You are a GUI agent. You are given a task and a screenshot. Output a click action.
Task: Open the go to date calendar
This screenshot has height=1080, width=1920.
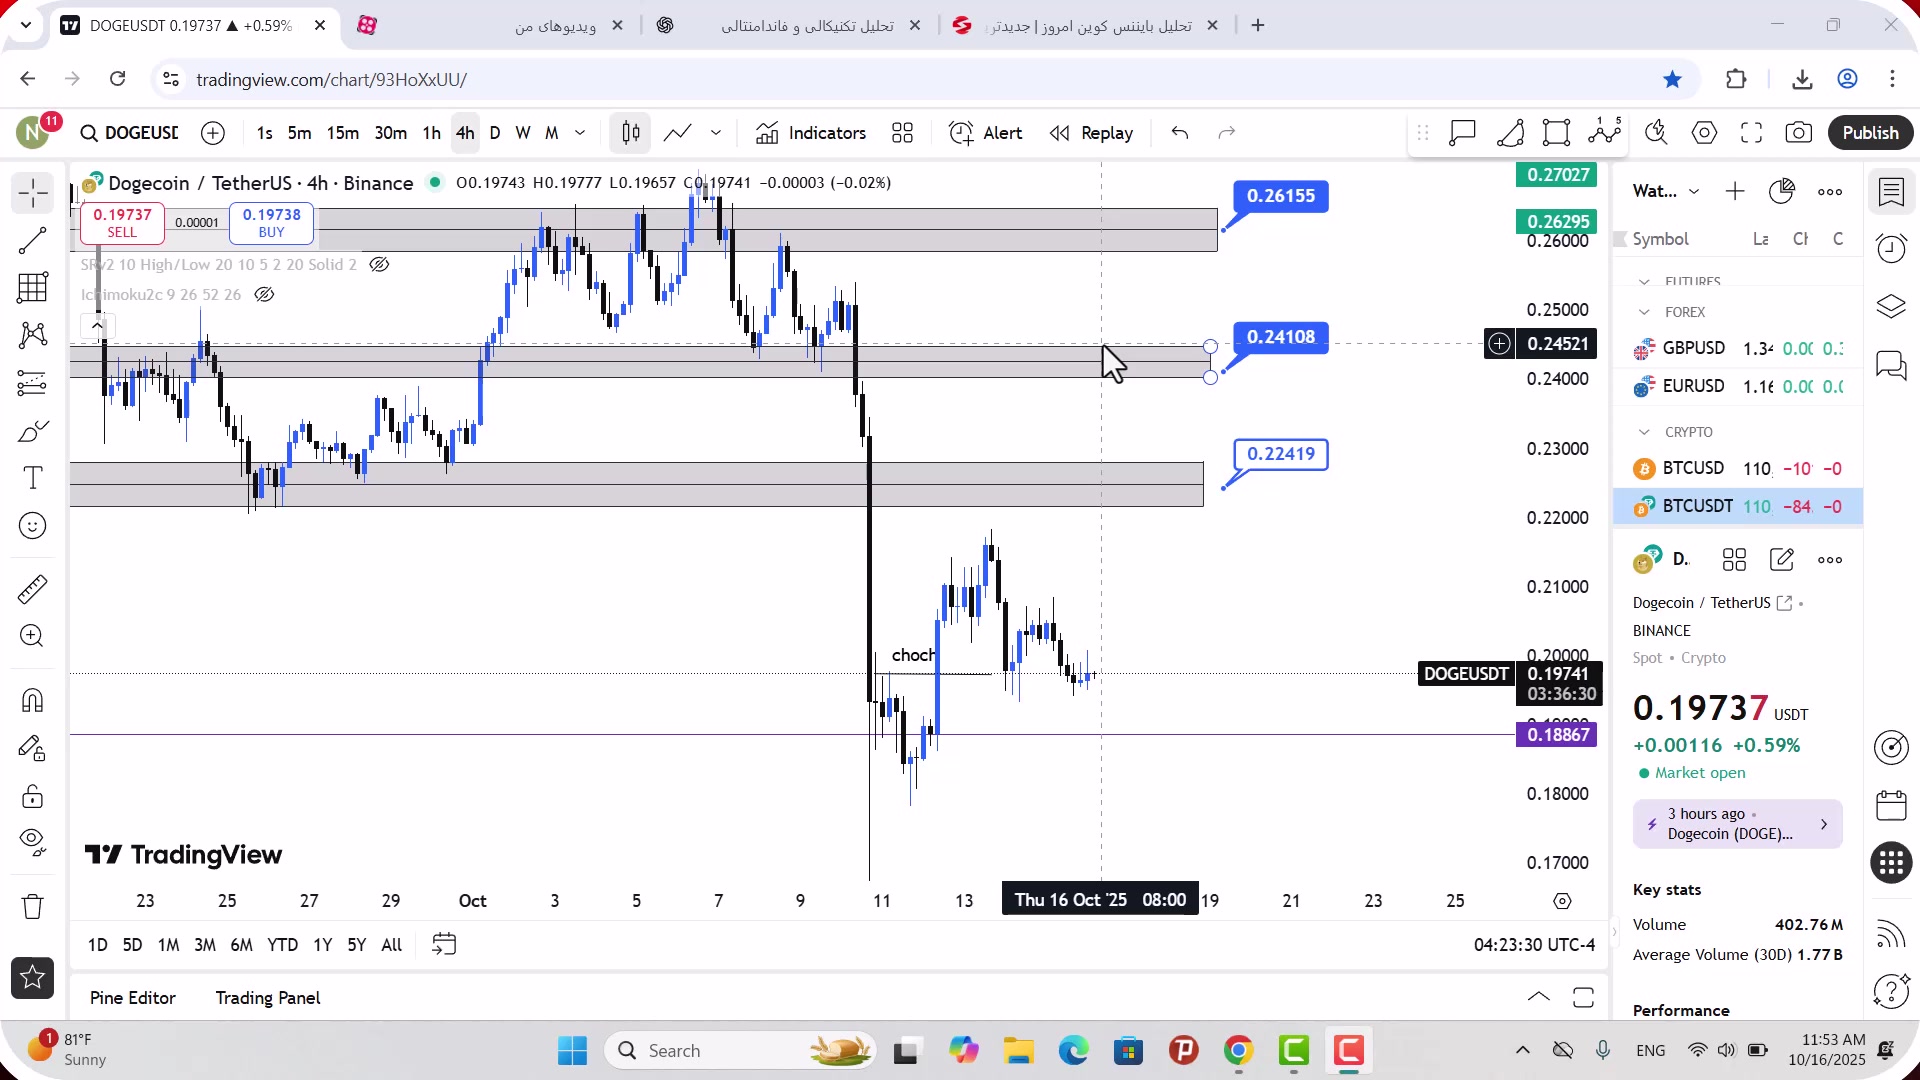(444, 945)
